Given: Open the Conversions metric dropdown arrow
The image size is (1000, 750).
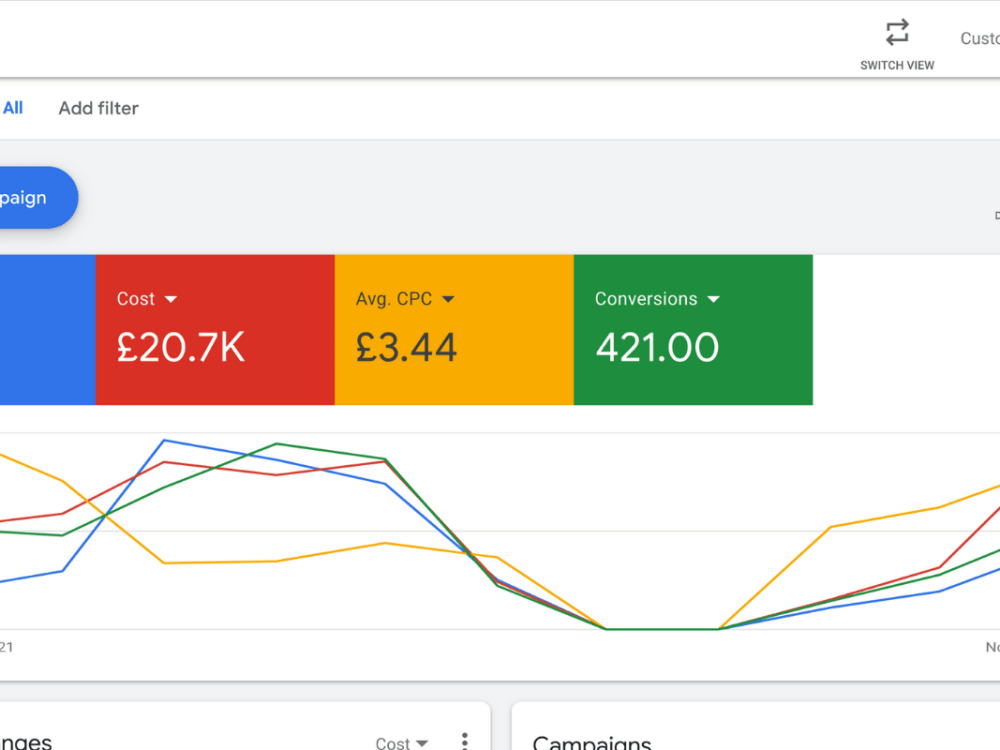Looking at the screenshot, I should click(714, 299).
